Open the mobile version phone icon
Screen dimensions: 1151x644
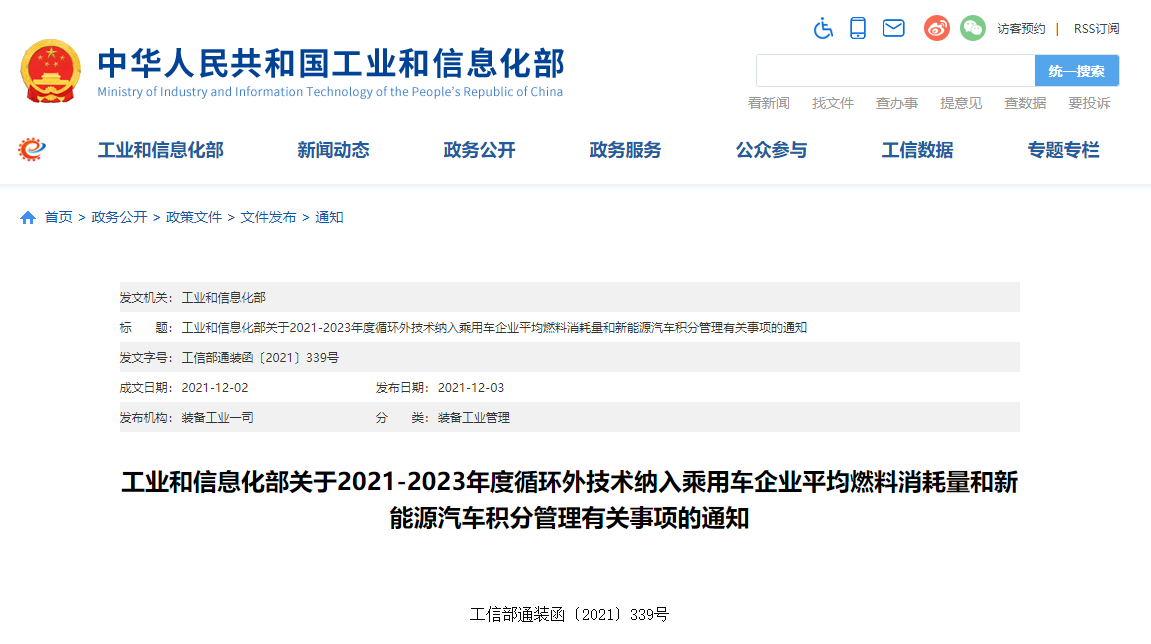click(x=857, y=28)
